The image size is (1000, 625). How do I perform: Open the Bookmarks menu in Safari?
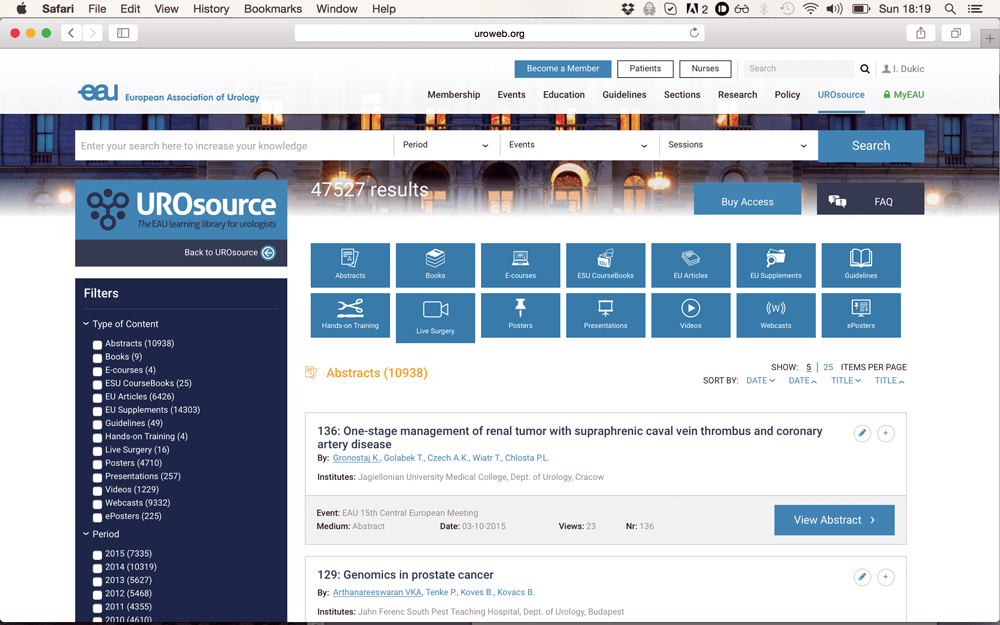[273, 9]
